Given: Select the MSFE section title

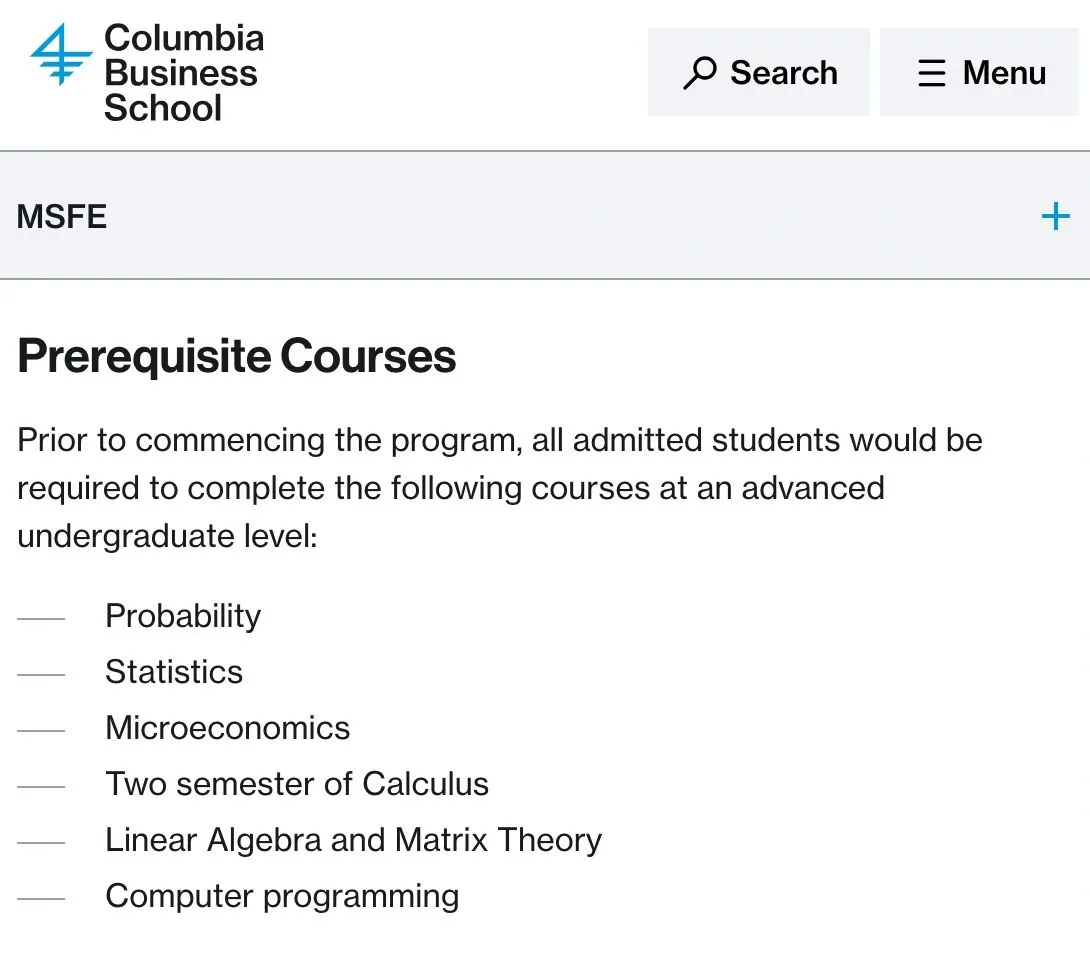Looking at the screenshot, I should click(62, 216).
